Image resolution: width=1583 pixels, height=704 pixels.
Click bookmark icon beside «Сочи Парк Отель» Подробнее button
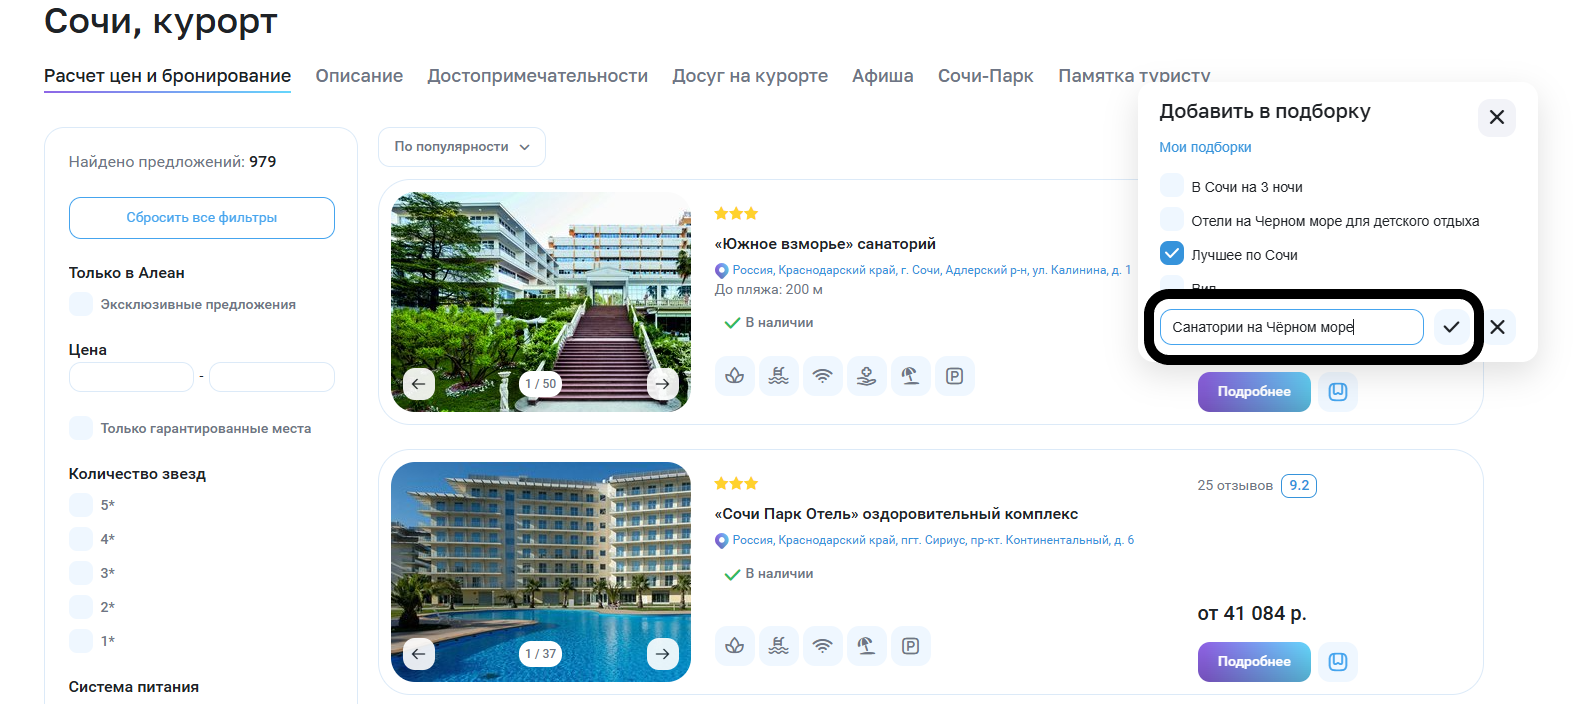pos(1338,662)
